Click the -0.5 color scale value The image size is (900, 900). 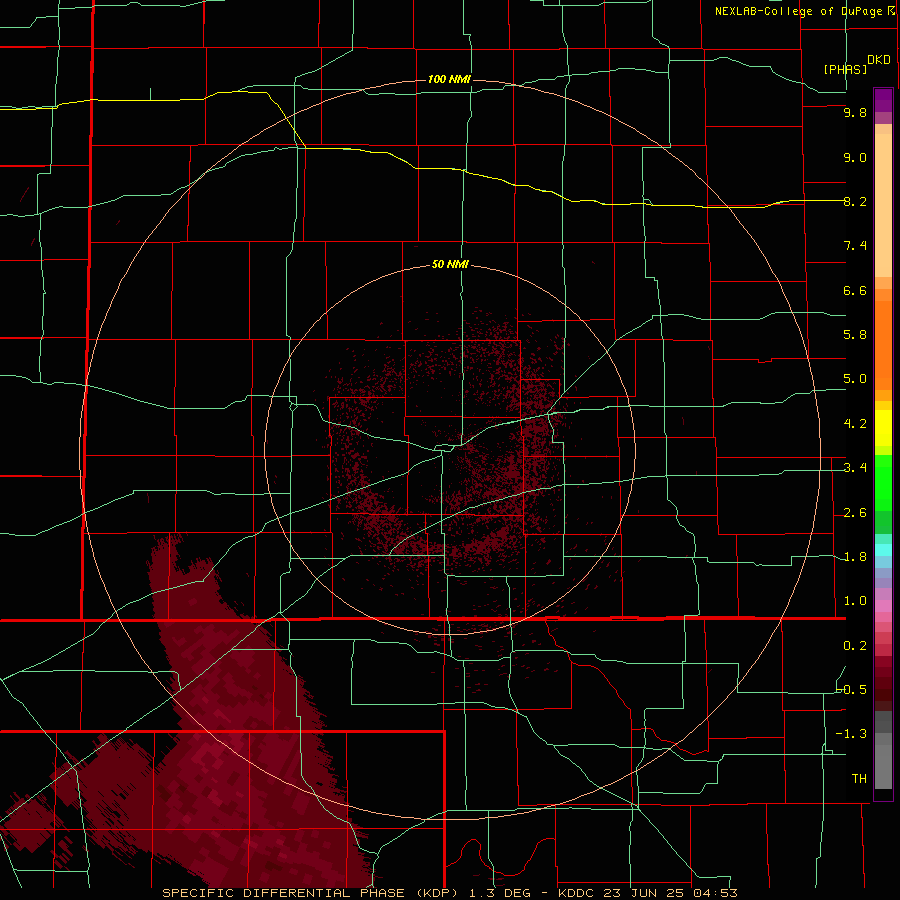point(851,690)
